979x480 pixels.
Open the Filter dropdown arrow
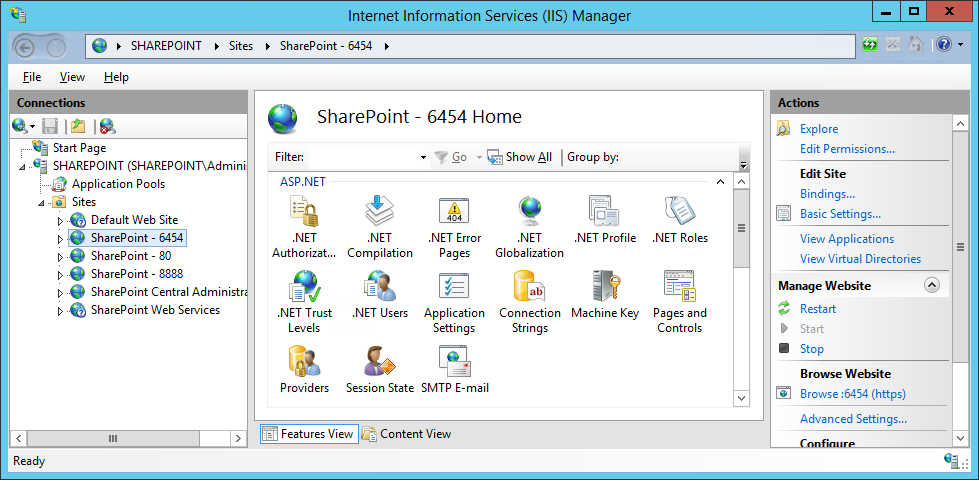pos(423,157)
